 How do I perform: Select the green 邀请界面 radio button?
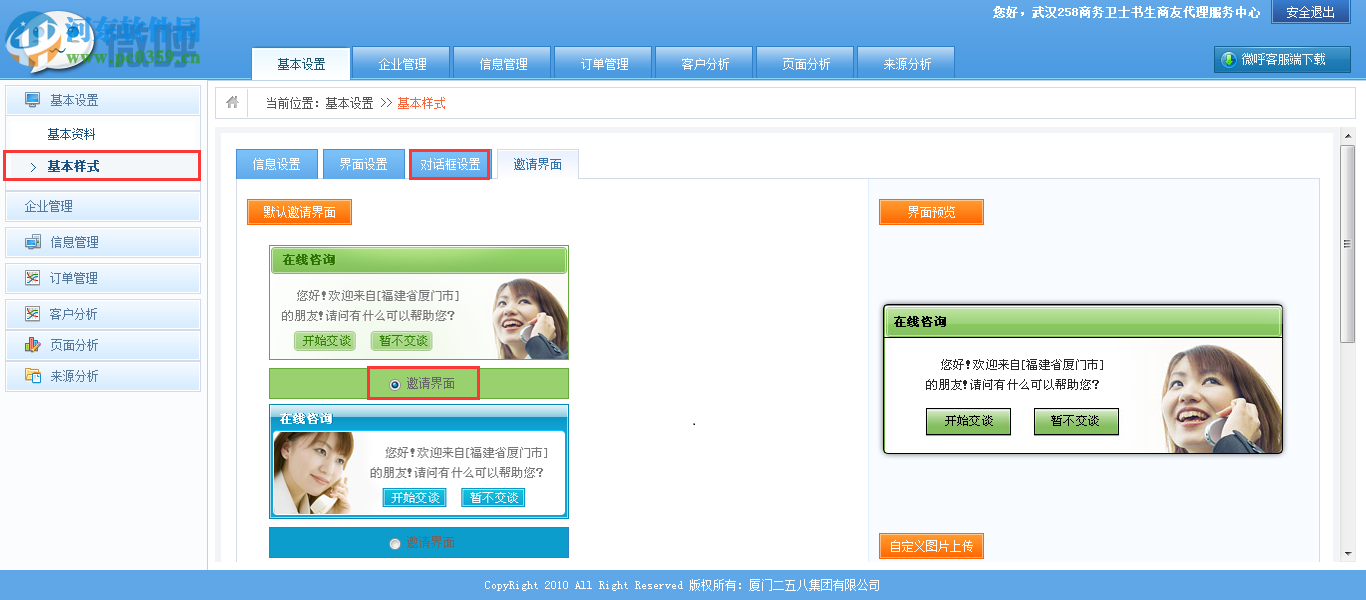(395, 384)
